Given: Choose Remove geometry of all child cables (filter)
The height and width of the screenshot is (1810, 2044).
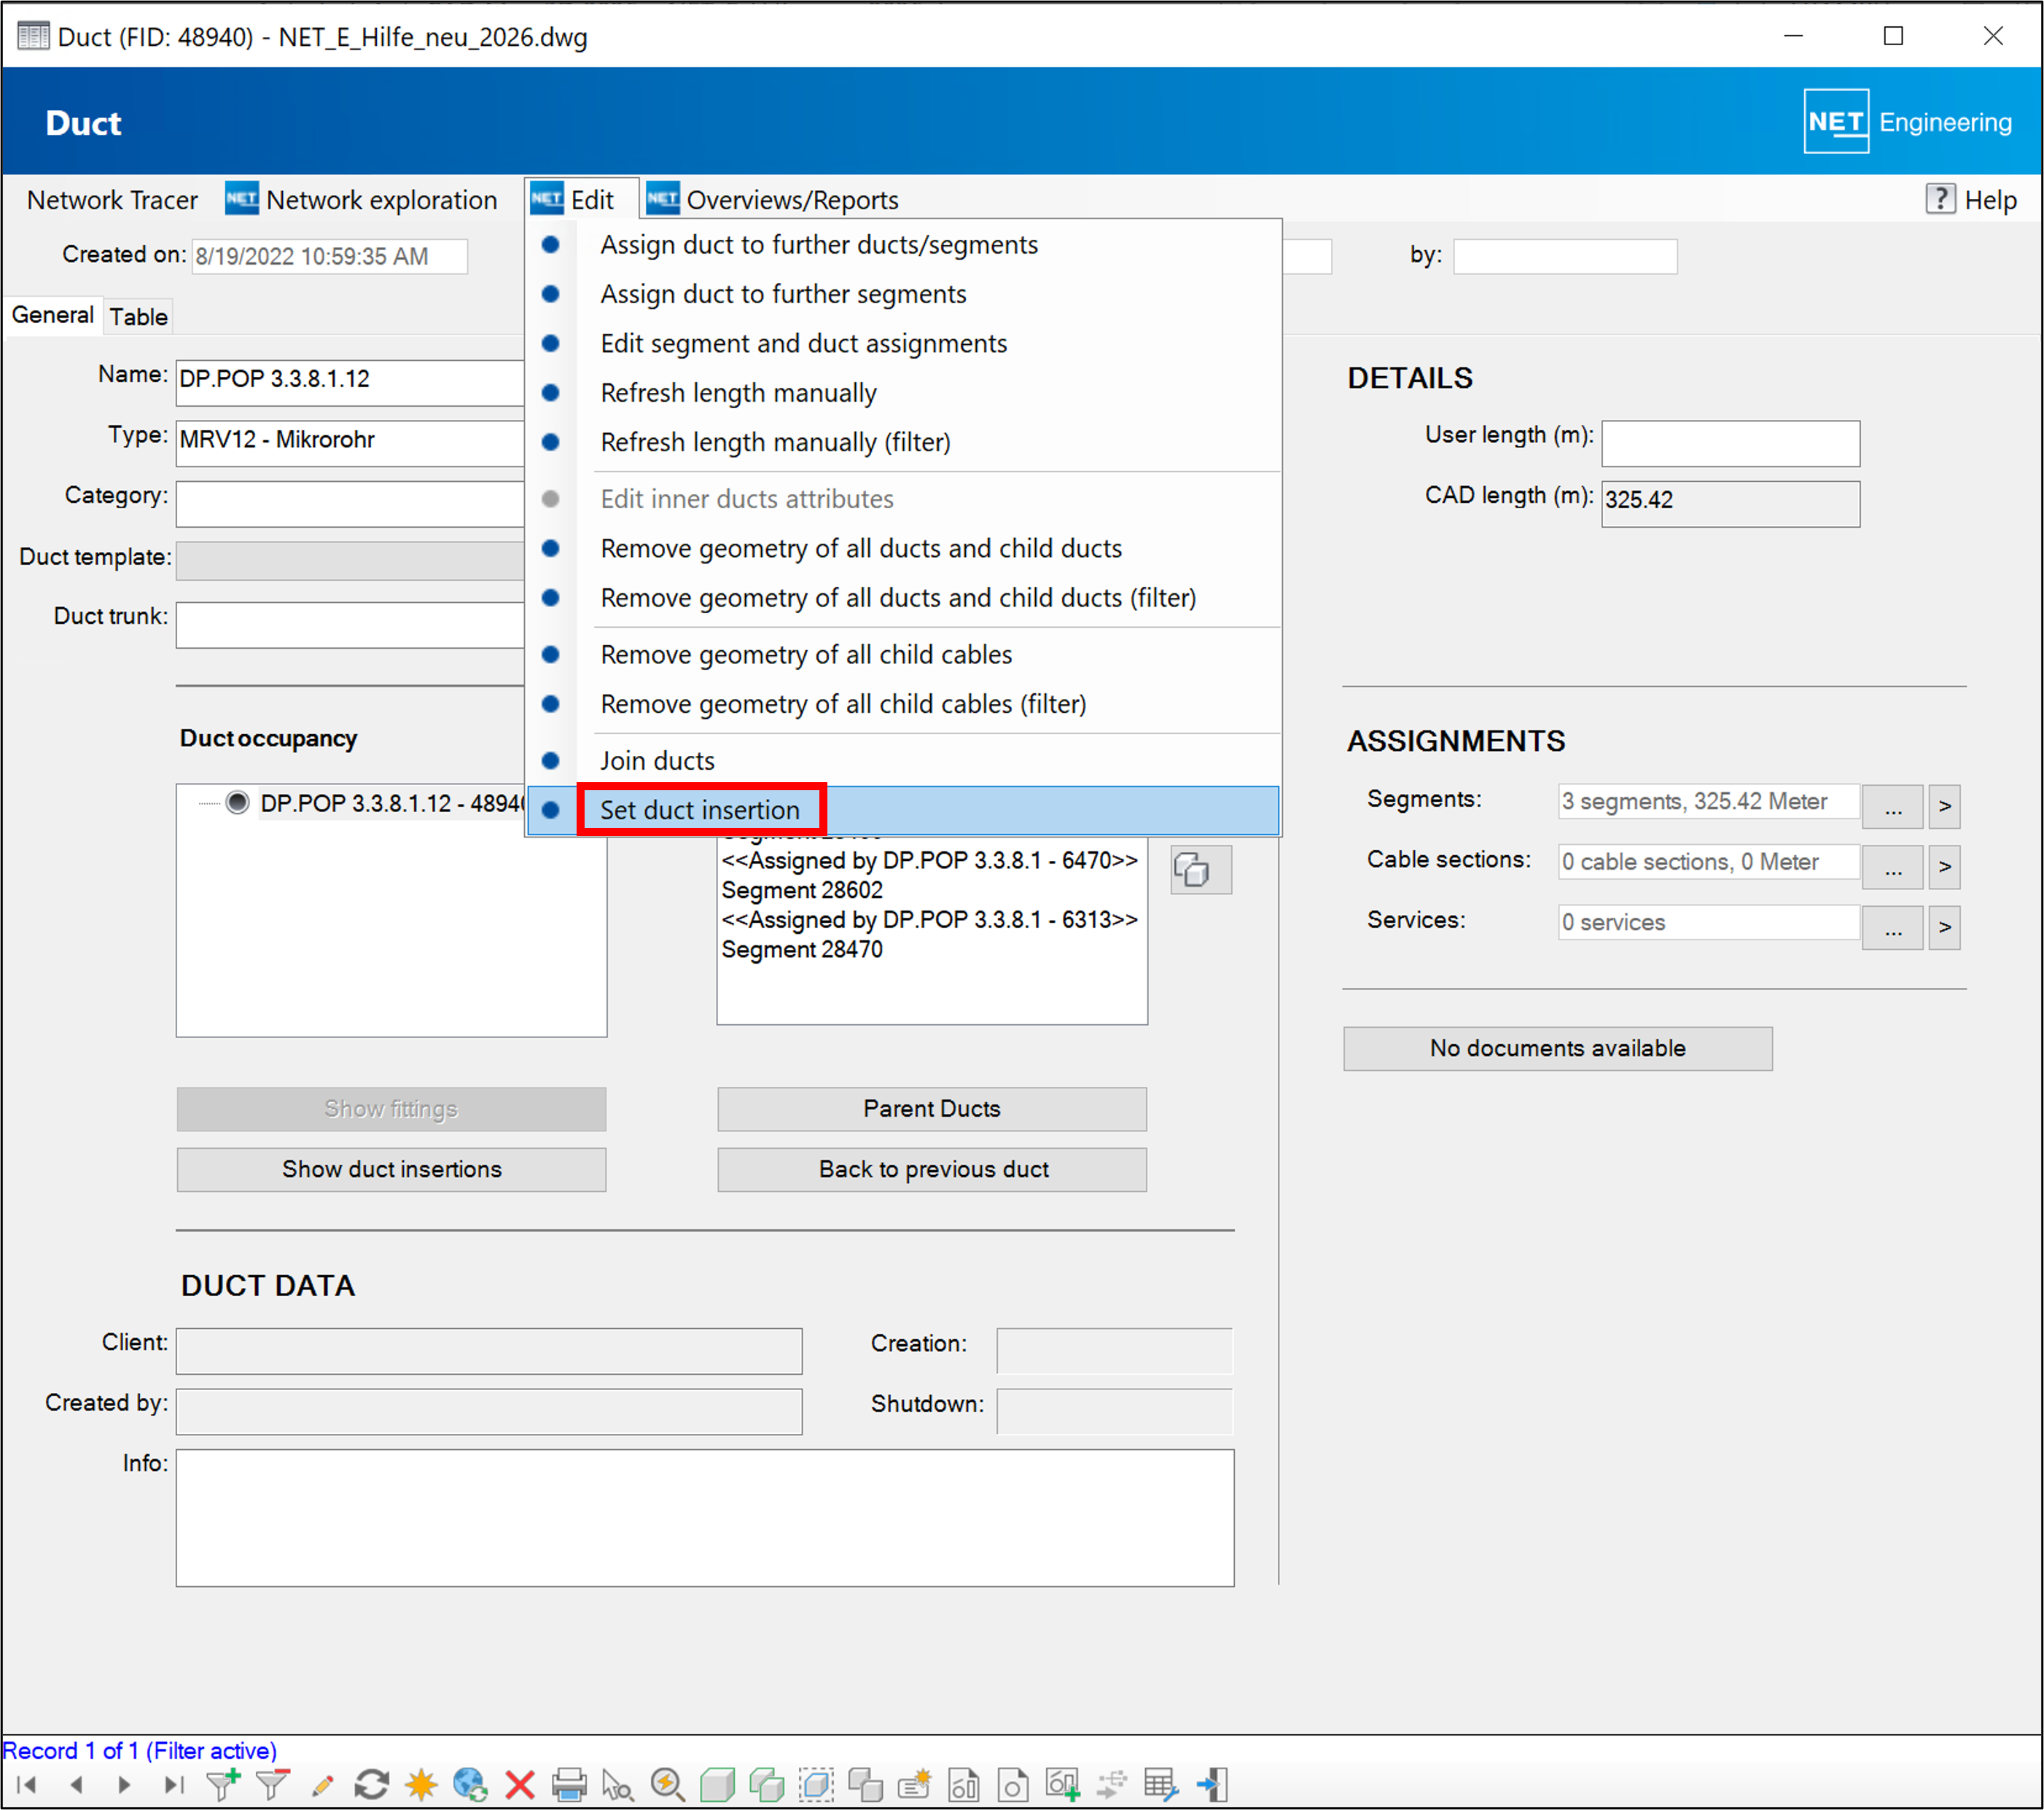Looking at the screenshot, I should 903,704.
